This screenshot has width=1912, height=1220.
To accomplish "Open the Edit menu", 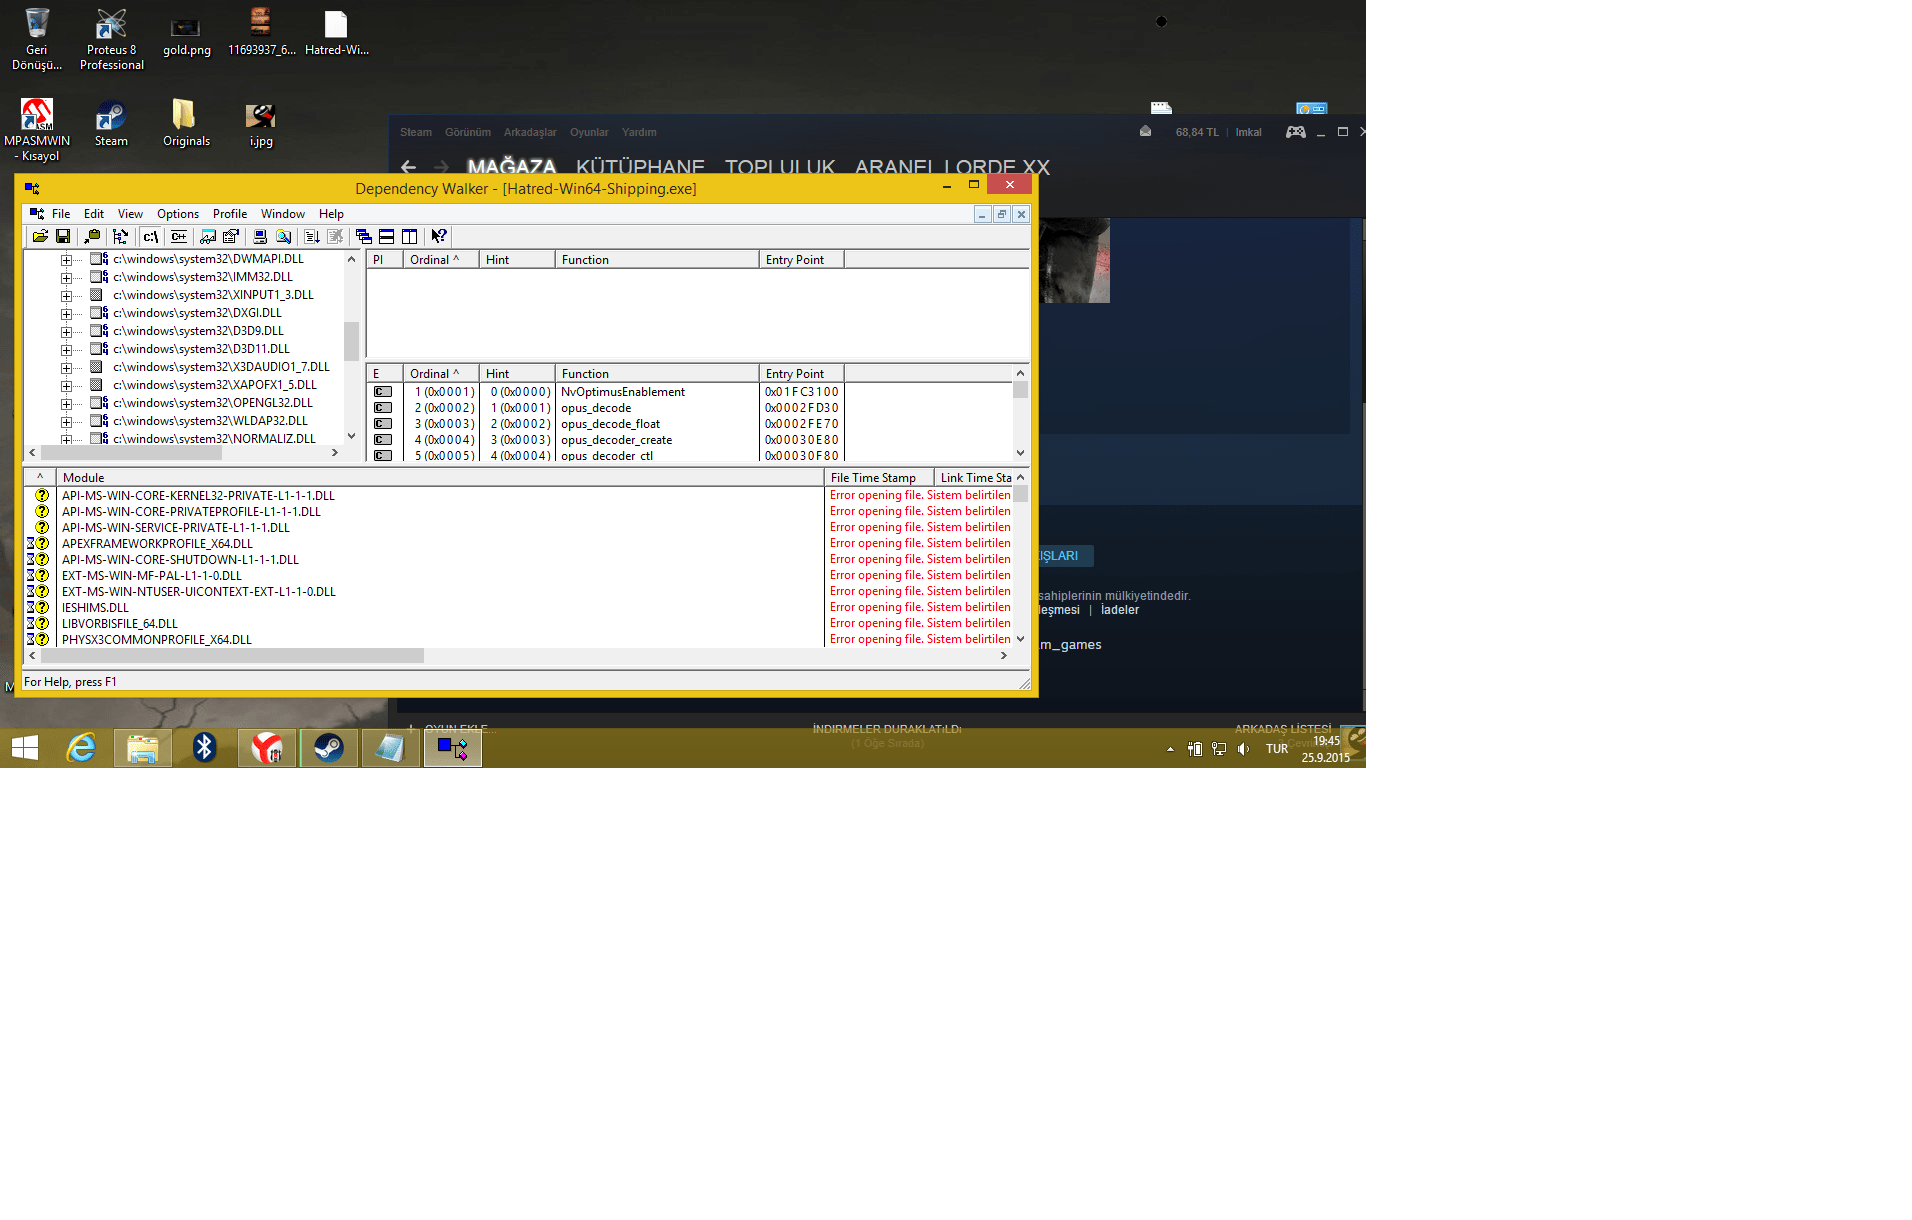I will (94, 214).
